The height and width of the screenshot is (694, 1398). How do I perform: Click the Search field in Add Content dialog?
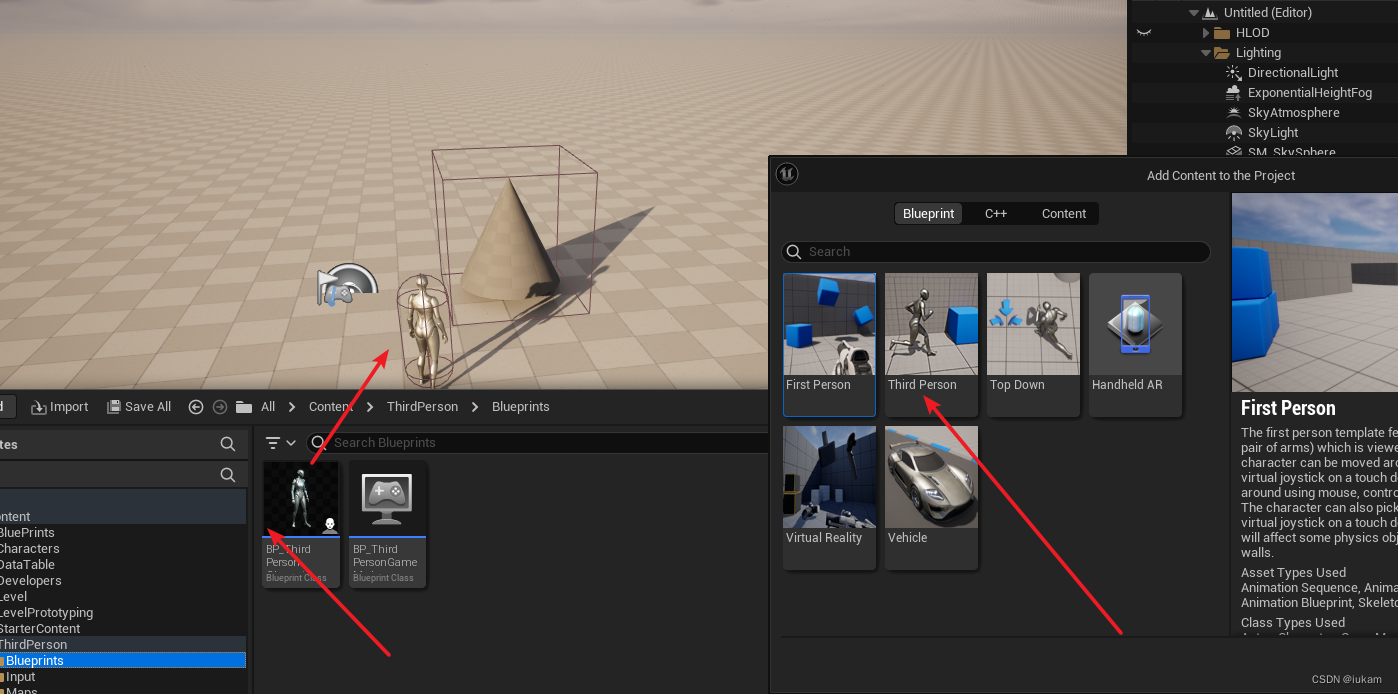(x=996, y=252)
